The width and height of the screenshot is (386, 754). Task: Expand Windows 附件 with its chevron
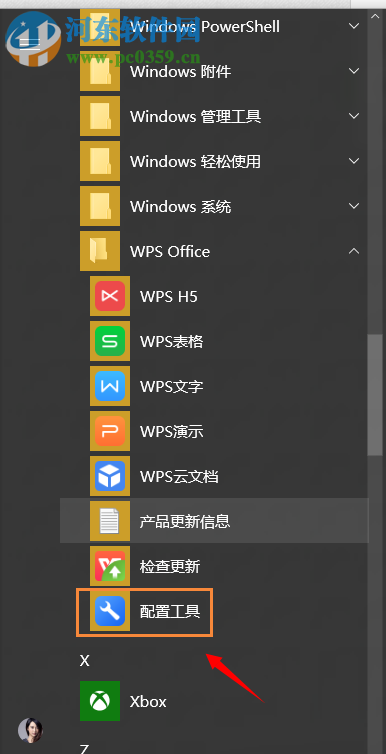pyautogui.click(x=354, y=71)
